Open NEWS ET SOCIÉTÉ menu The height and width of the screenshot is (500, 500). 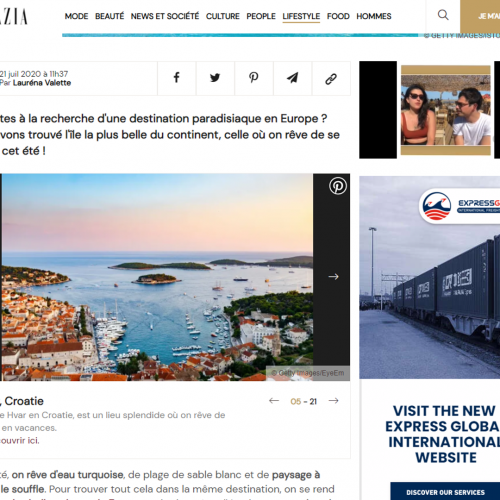[x=165, y=16]
